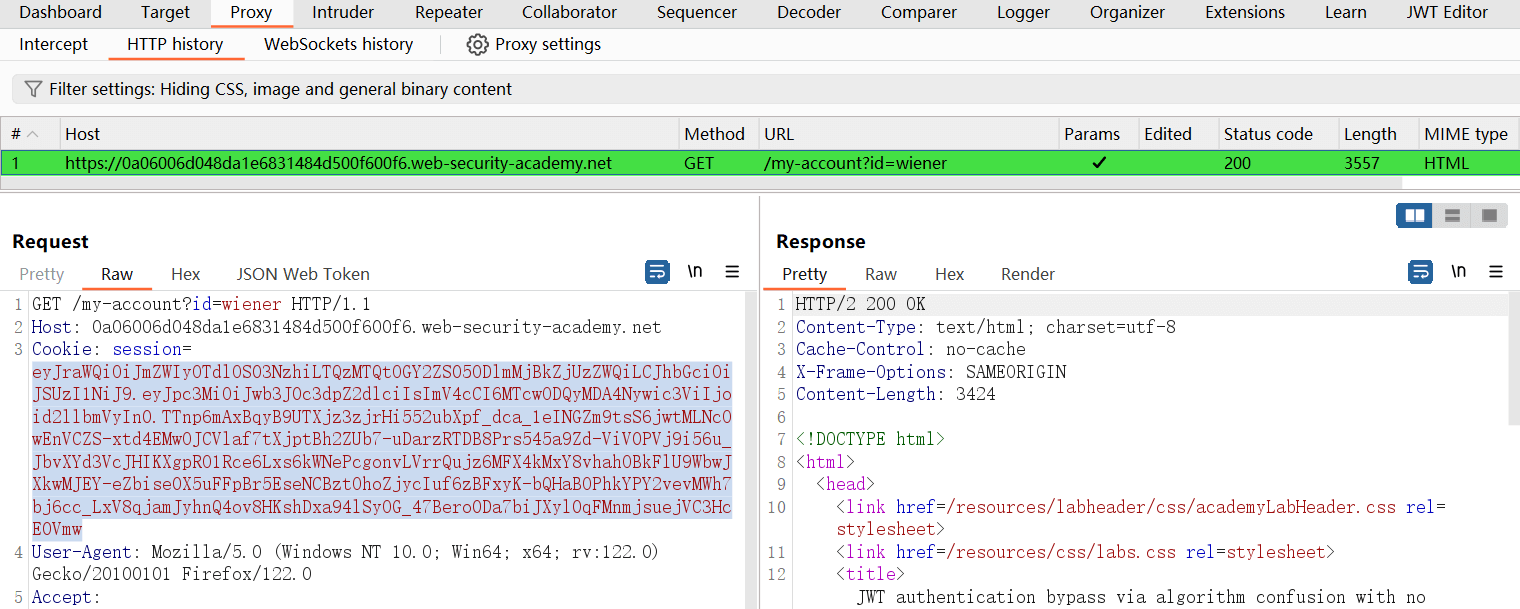Toggle non-printable \n characters in the Request panel
This screenshot has height=609, width=1520.
pyautogui.click(x=695, y=272)
